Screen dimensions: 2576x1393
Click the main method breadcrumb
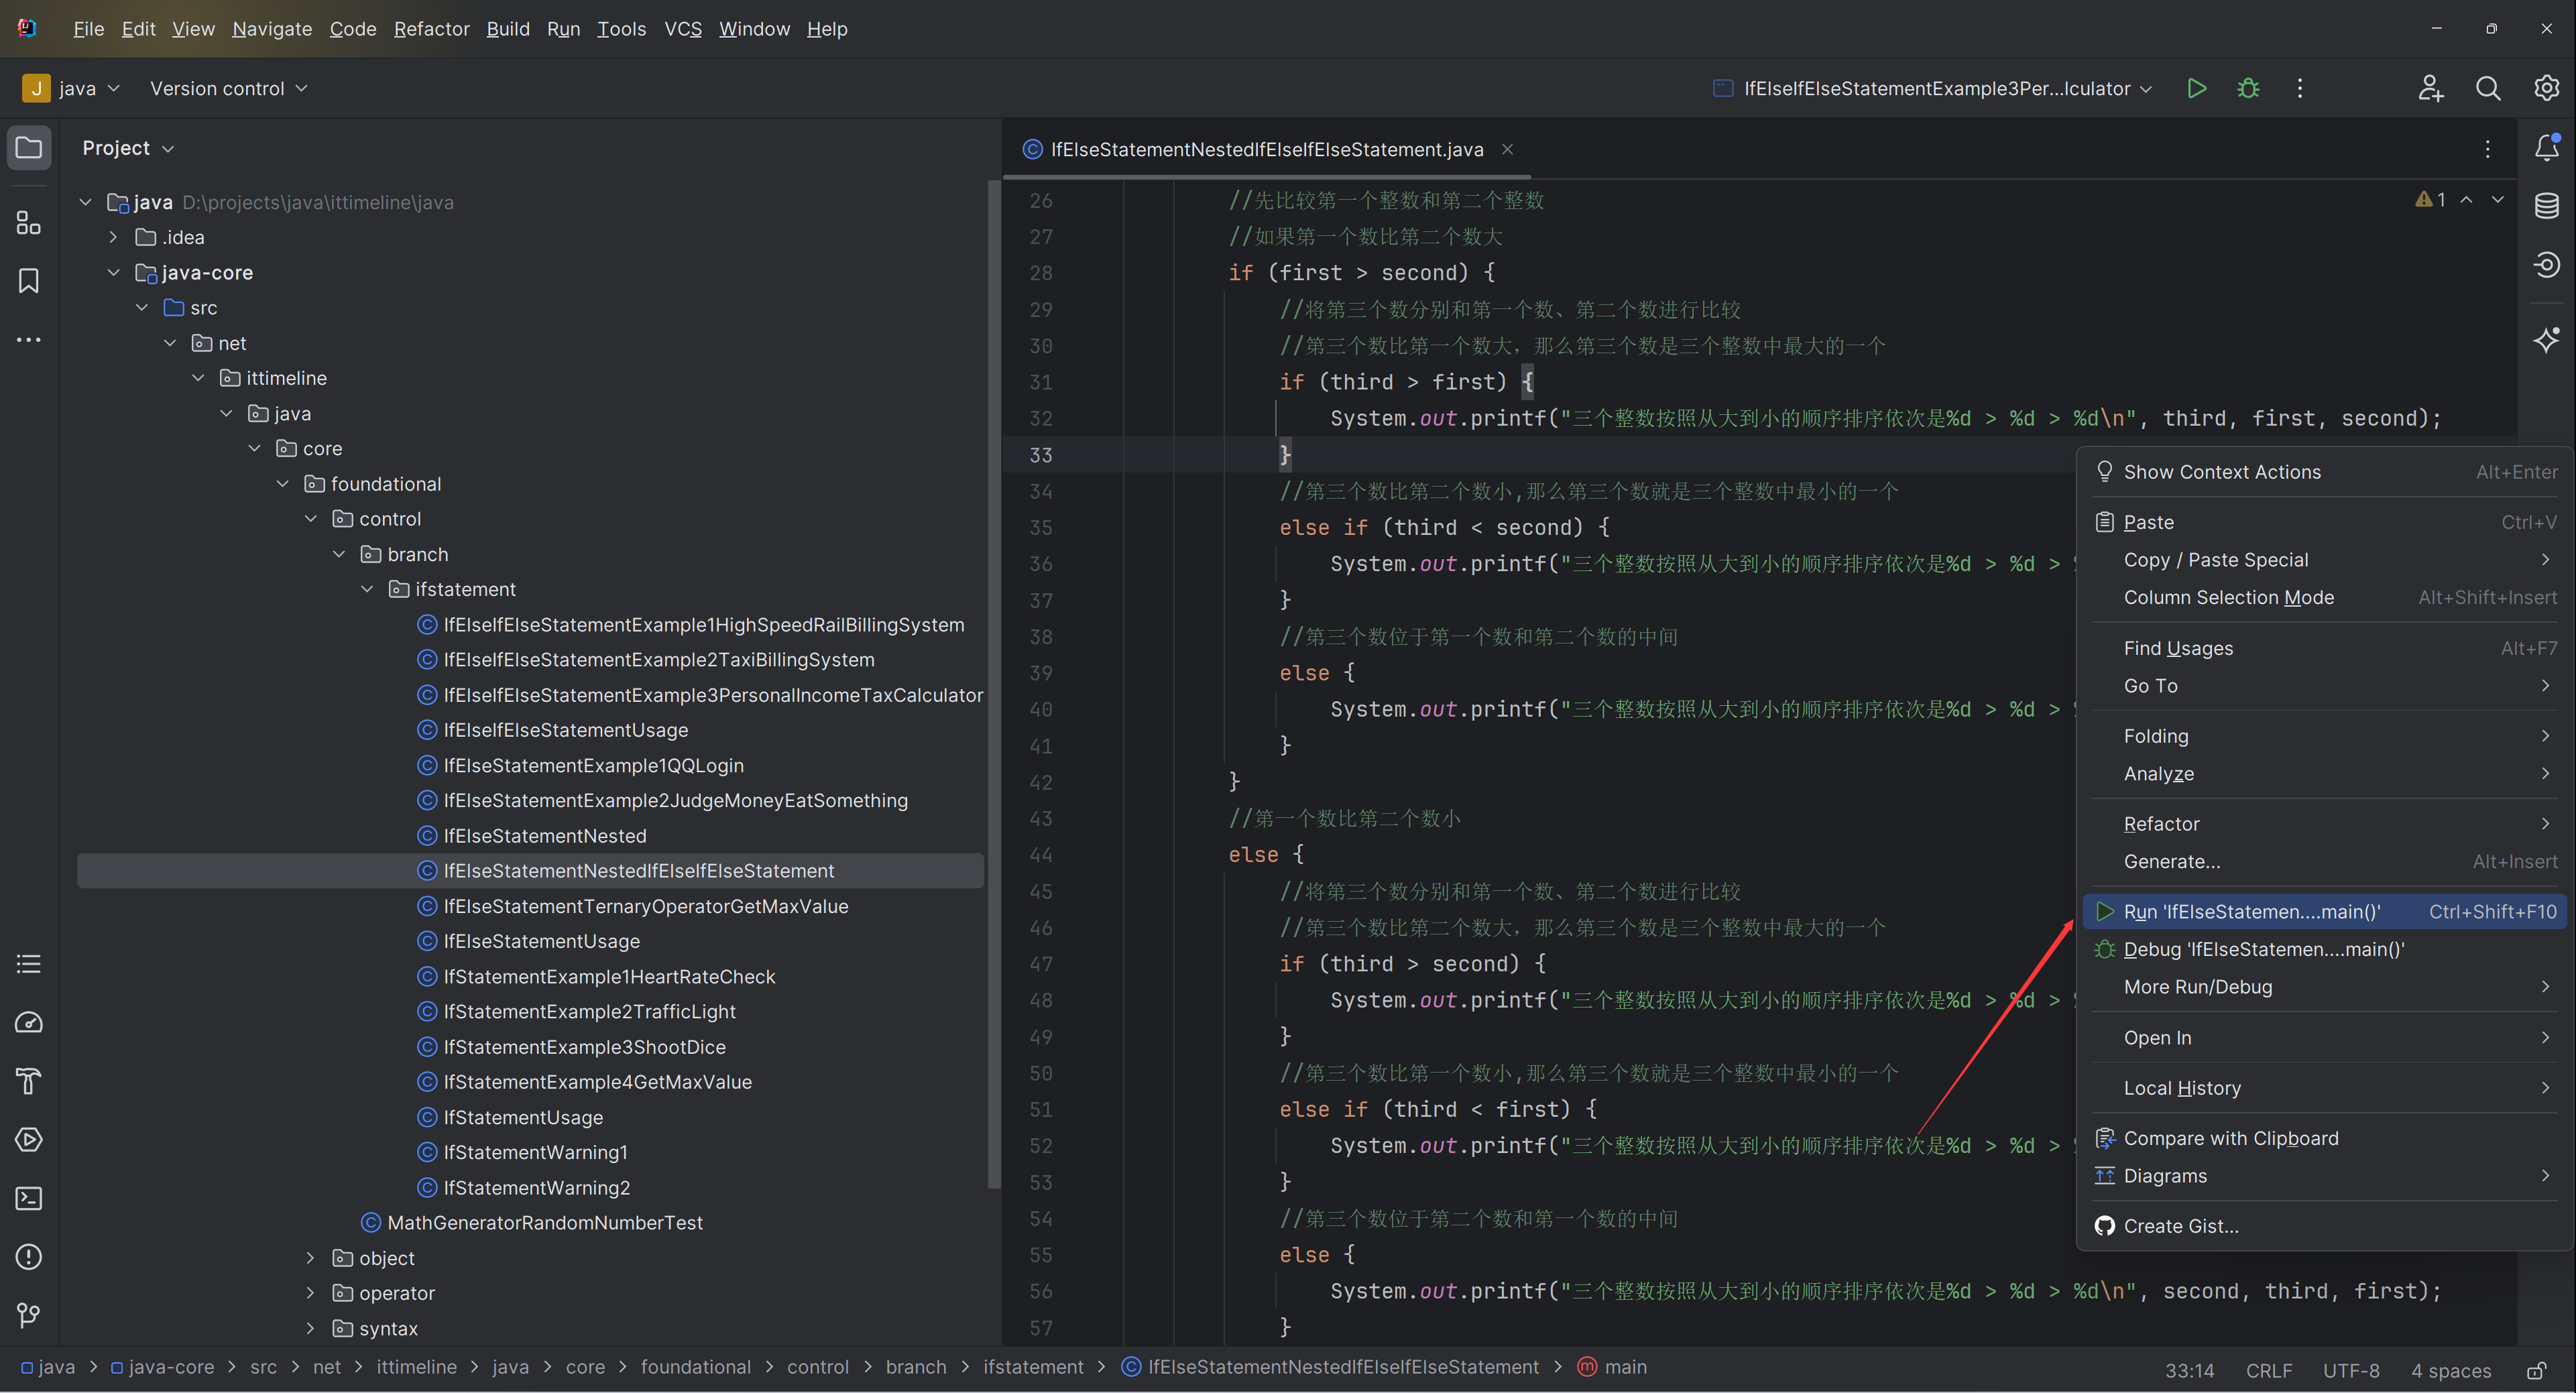coord(1612,1367)
